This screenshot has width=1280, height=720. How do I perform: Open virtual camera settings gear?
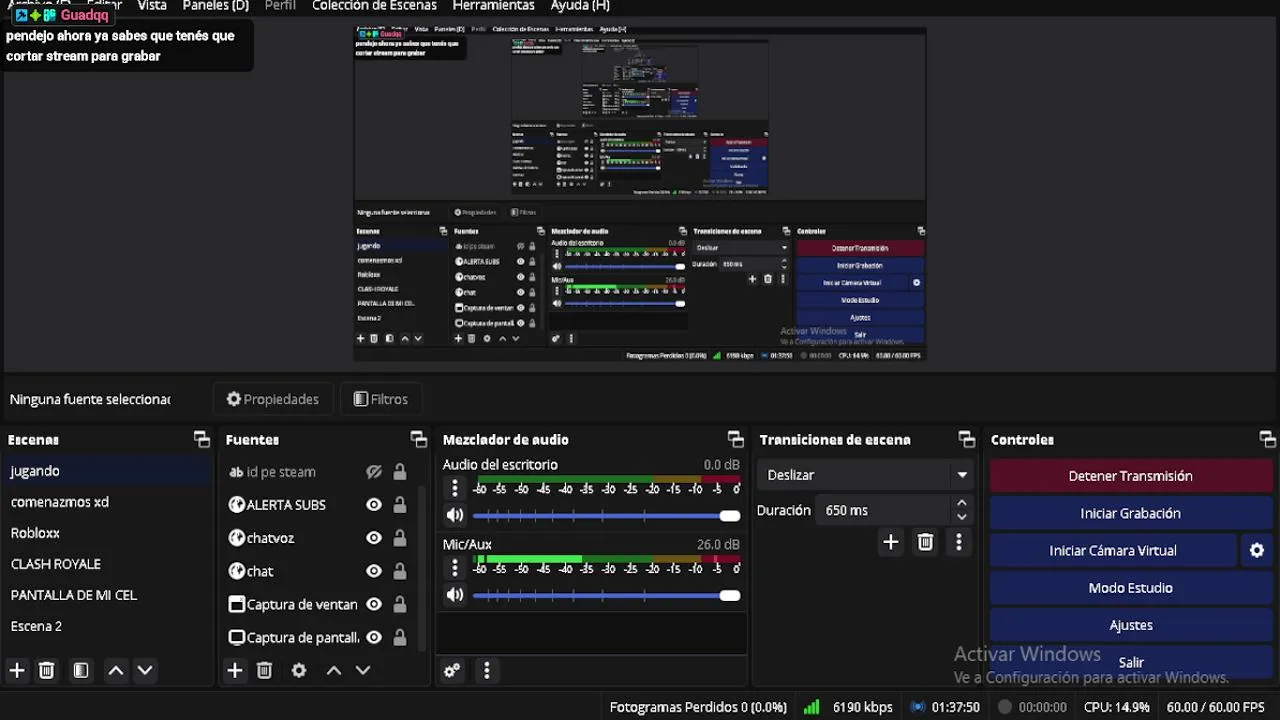point(1257,550)
